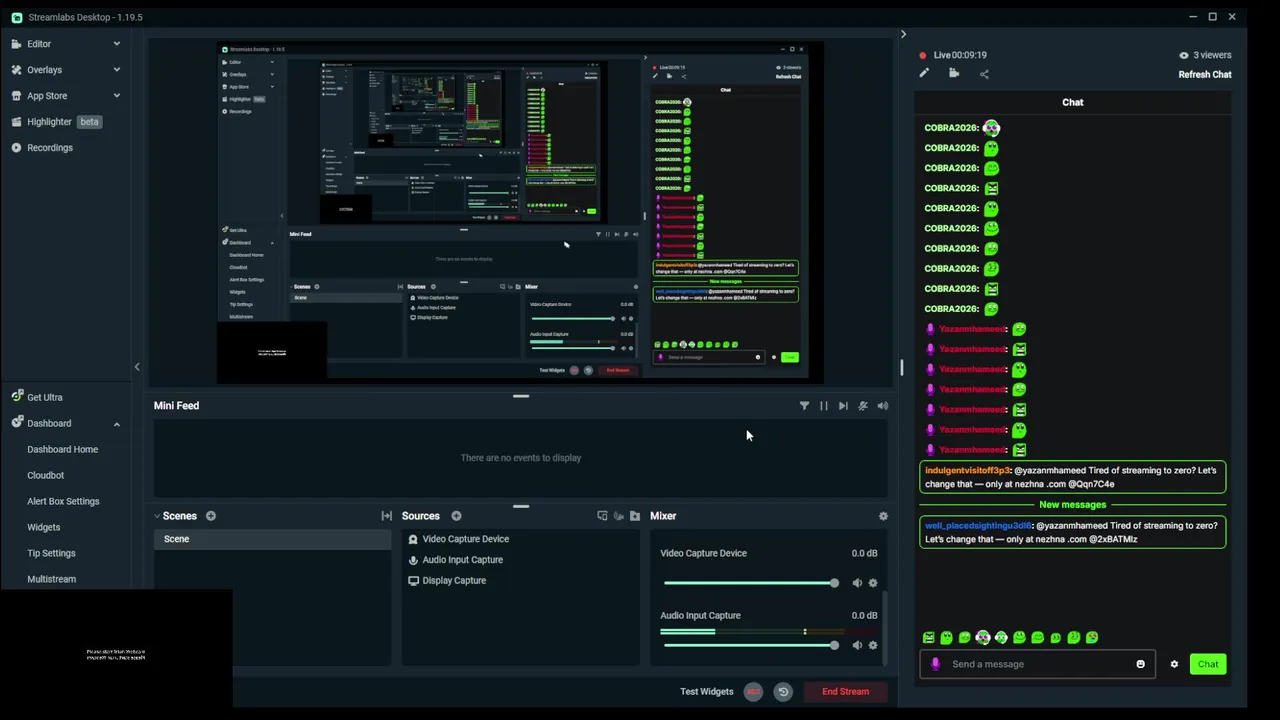Open chat settings gear
1280x720 pixels.
(x=1174, y=664)
